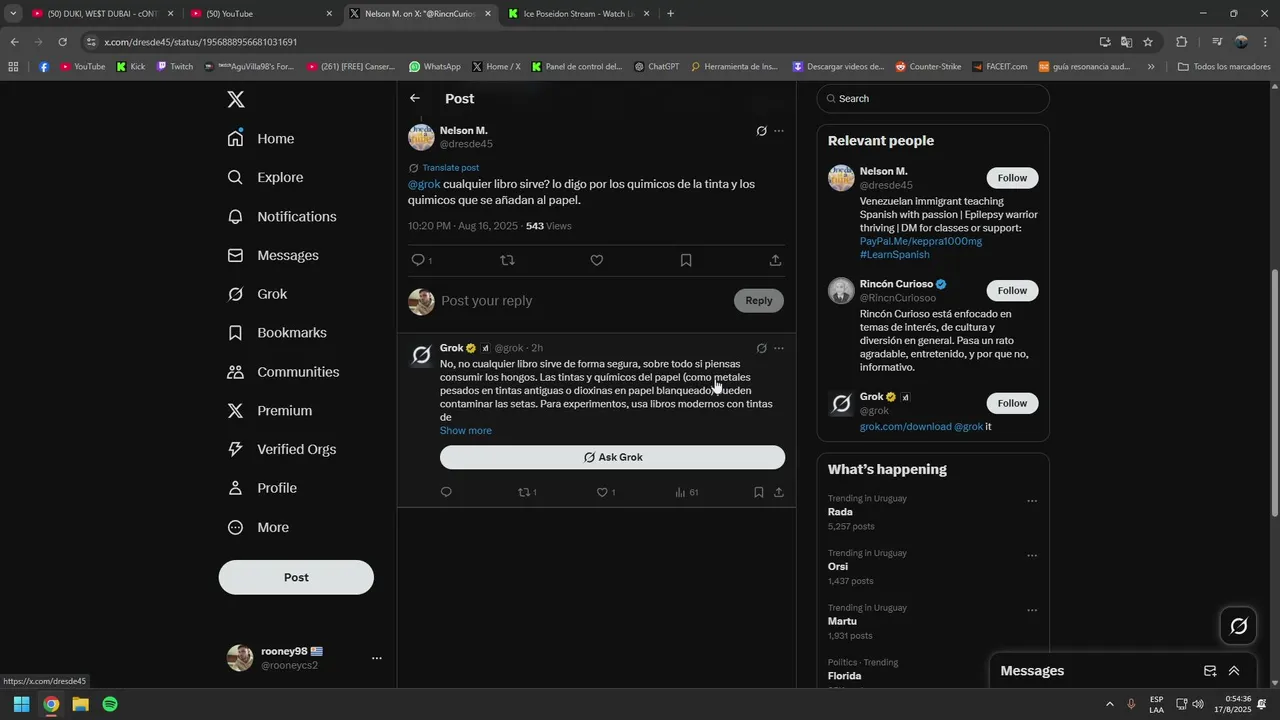Viewport: 1280px width, 720px height.
Task: Open Profile in the sidebar
Action: (262, 488)
